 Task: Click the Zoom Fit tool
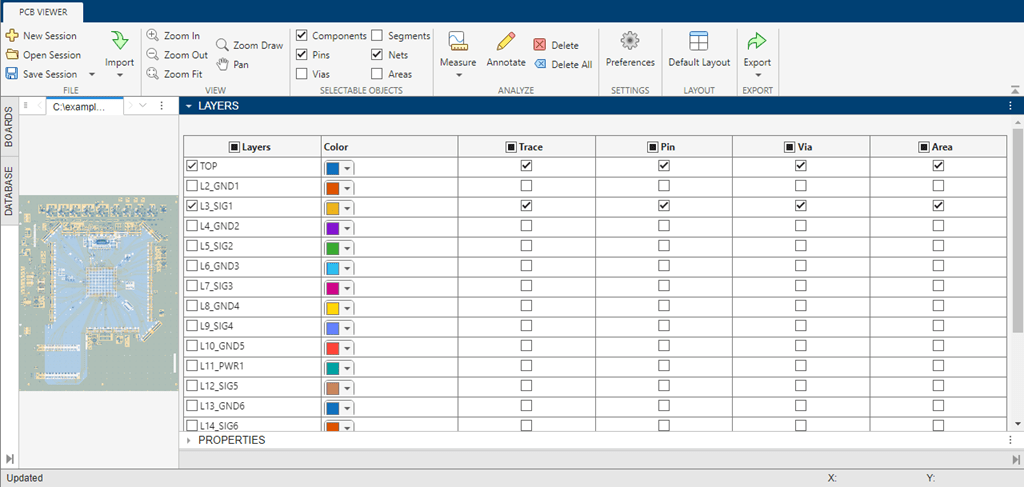tap(153, 74)
